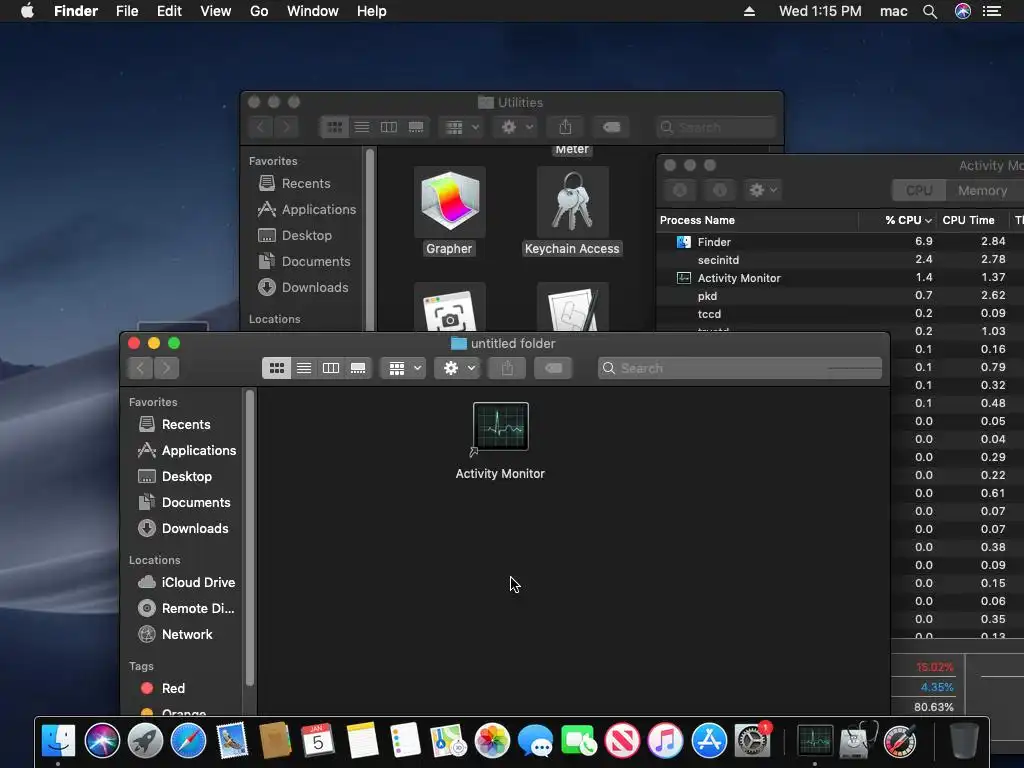This screenshot has width=1024, height=768.
Task: Open Launchpad from the Dock
Action: (x=145, y=741)
